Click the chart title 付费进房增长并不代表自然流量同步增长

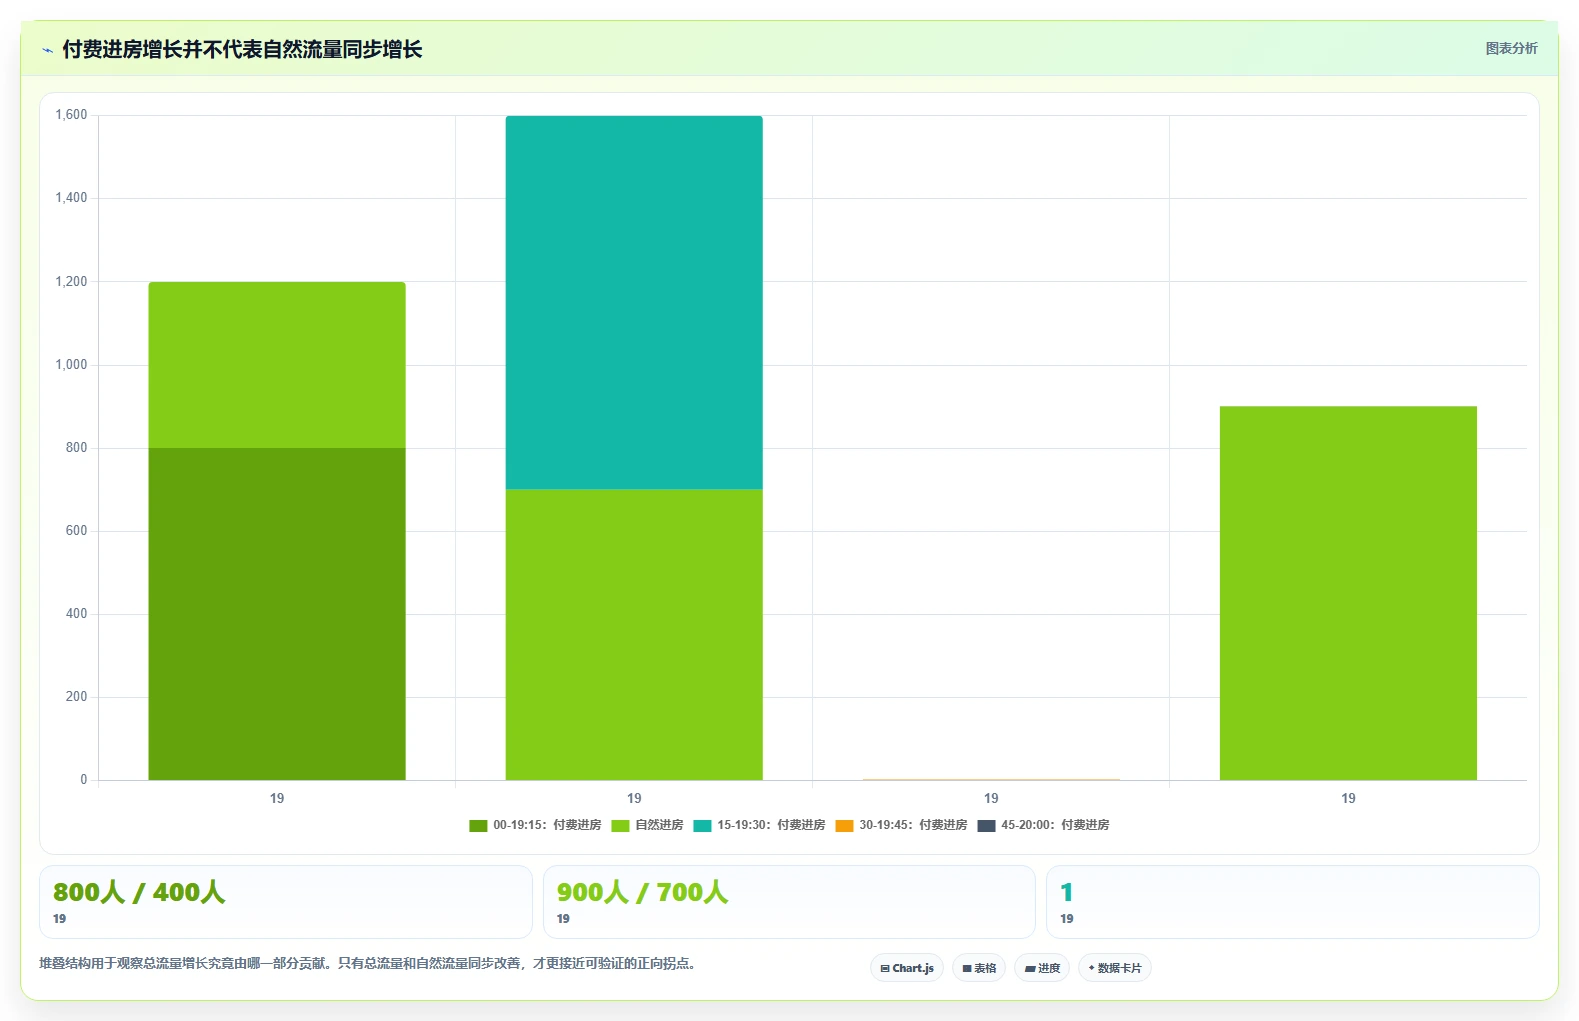(242, 49)
